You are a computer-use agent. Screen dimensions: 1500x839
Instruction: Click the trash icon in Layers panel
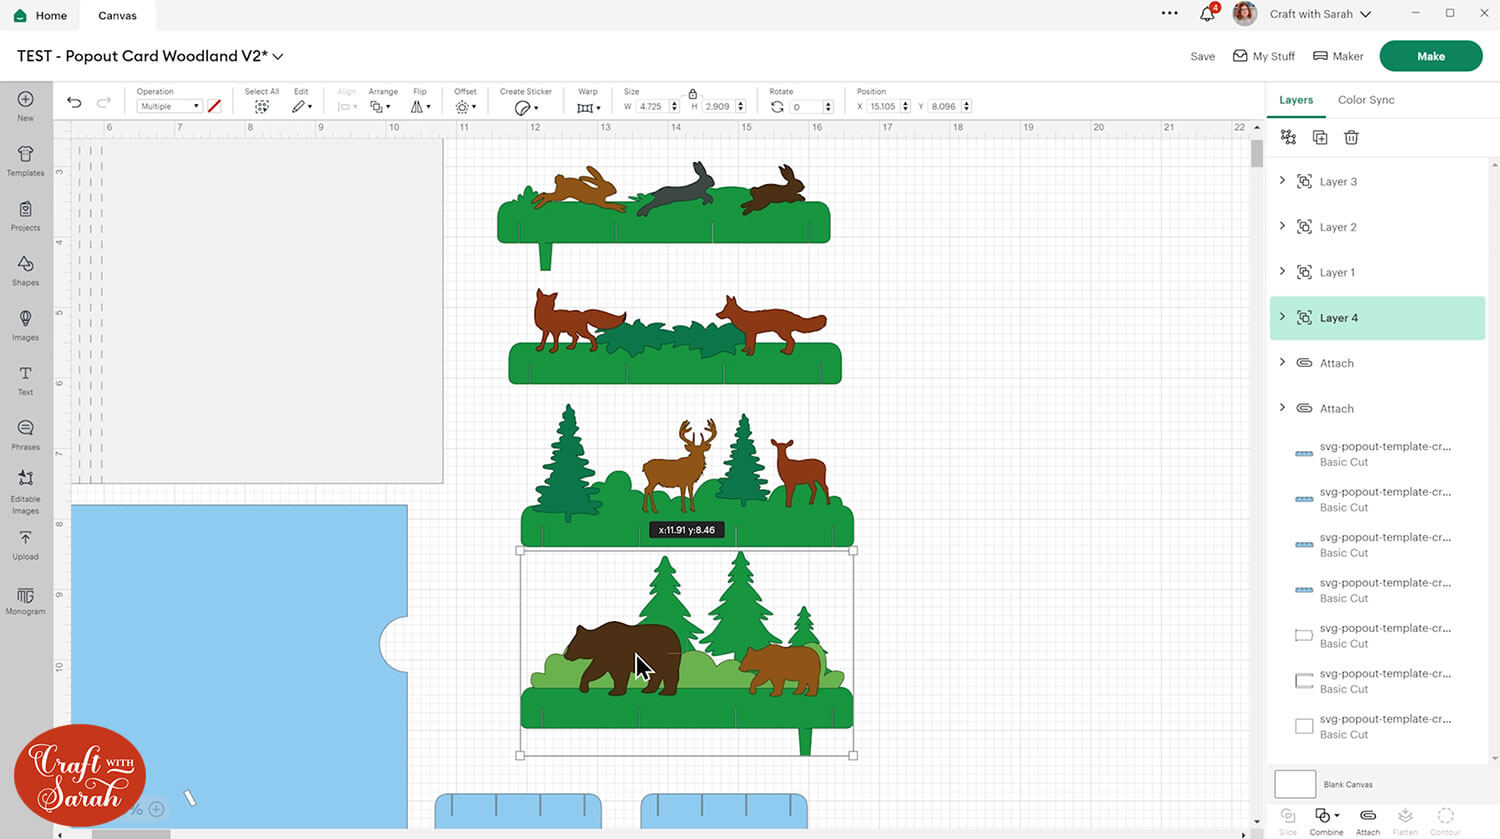pos(1351,138)
